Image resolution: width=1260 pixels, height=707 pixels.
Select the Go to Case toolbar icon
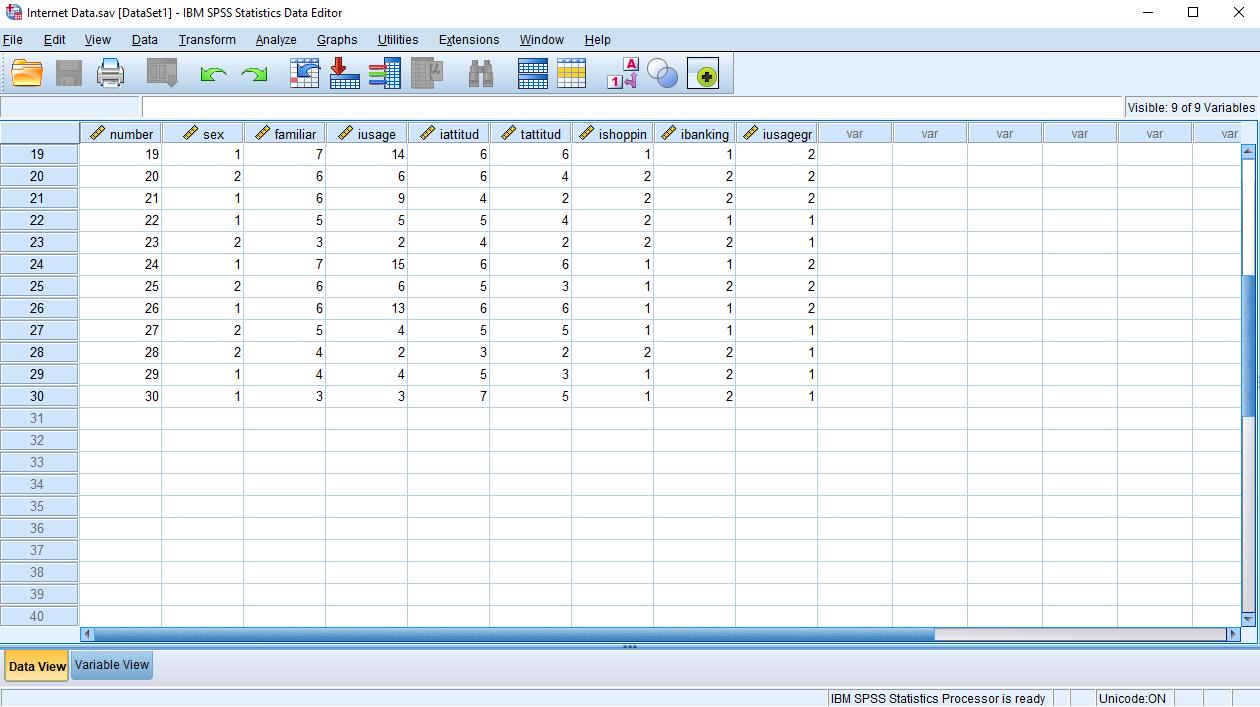click(x=304, y=72)
